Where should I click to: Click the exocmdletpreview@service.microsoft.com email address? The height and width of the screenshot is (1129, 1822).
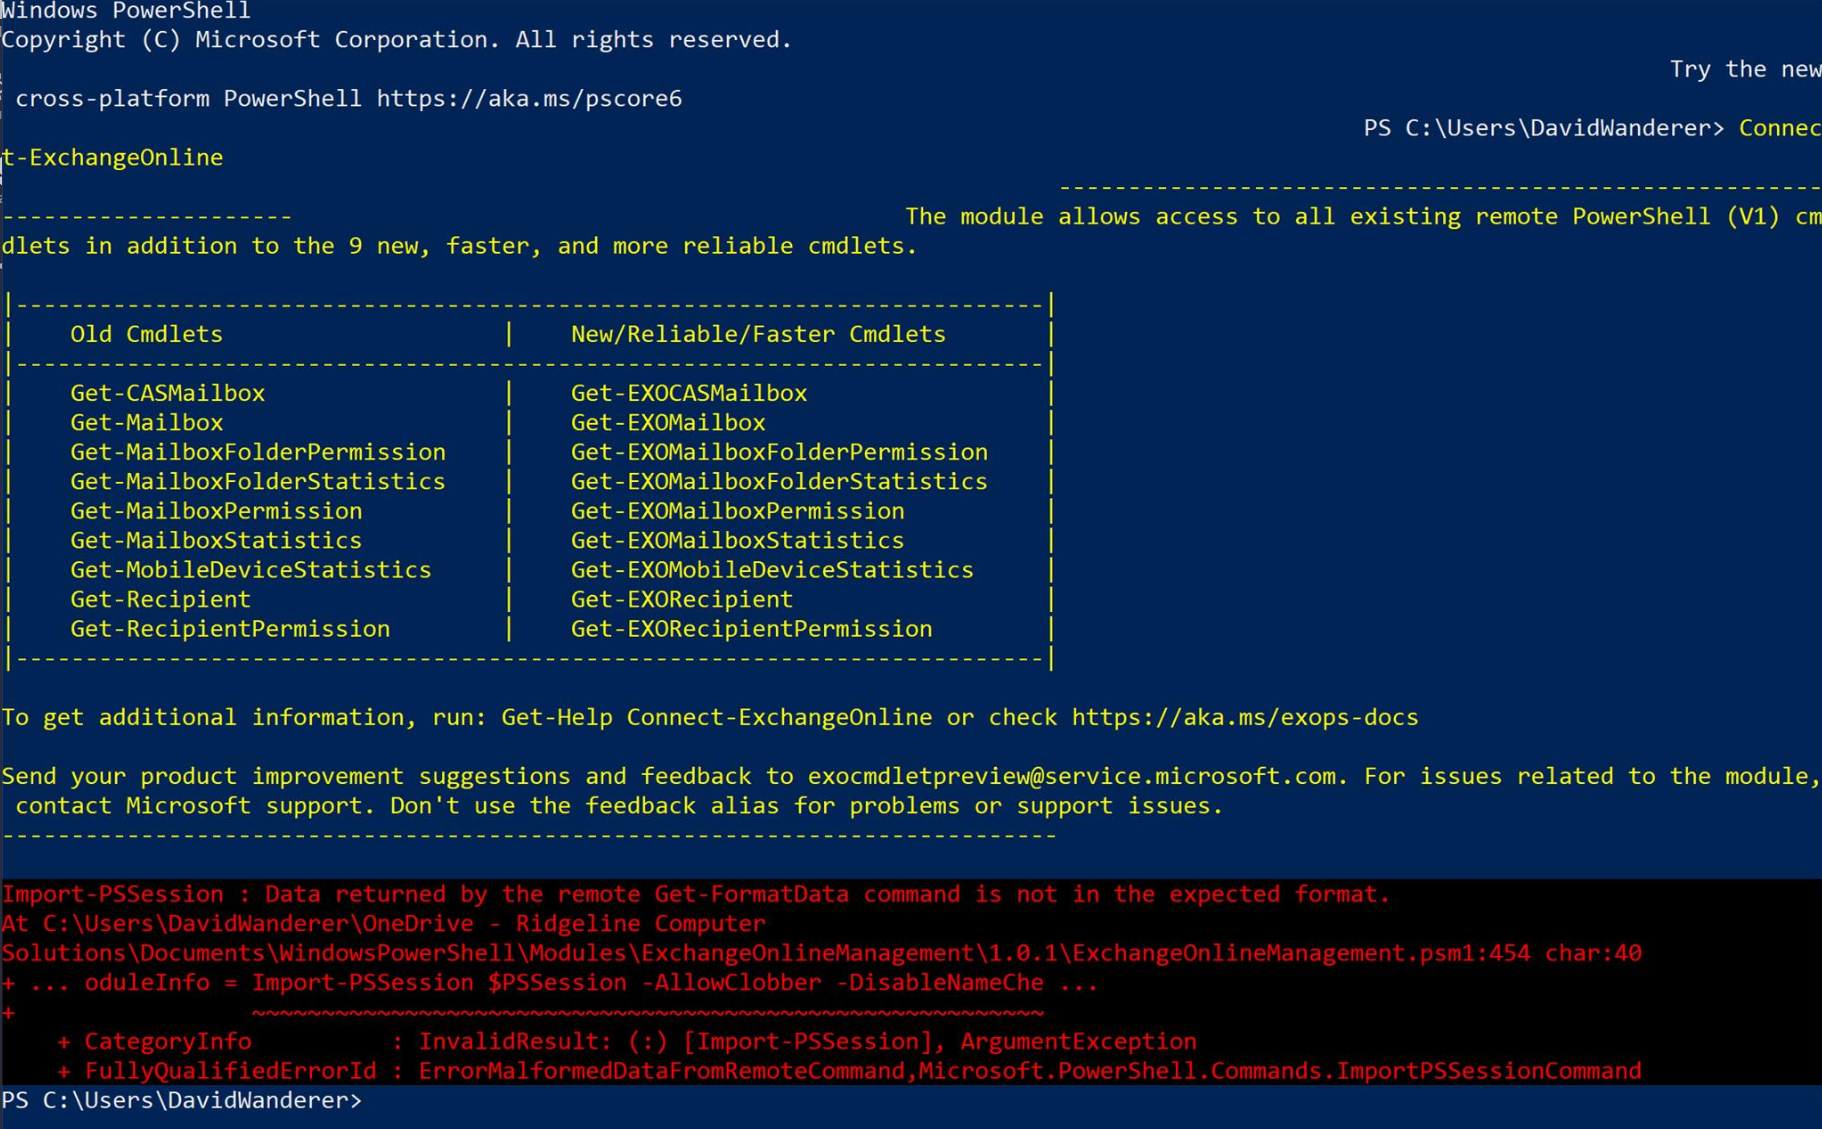[1071, 777]
